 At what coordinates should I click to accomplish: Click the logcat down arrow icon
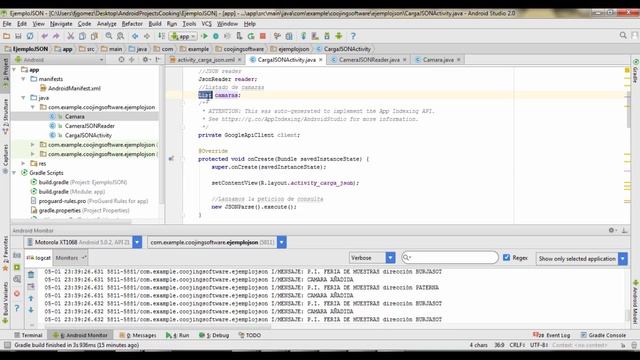click(31, 310)
